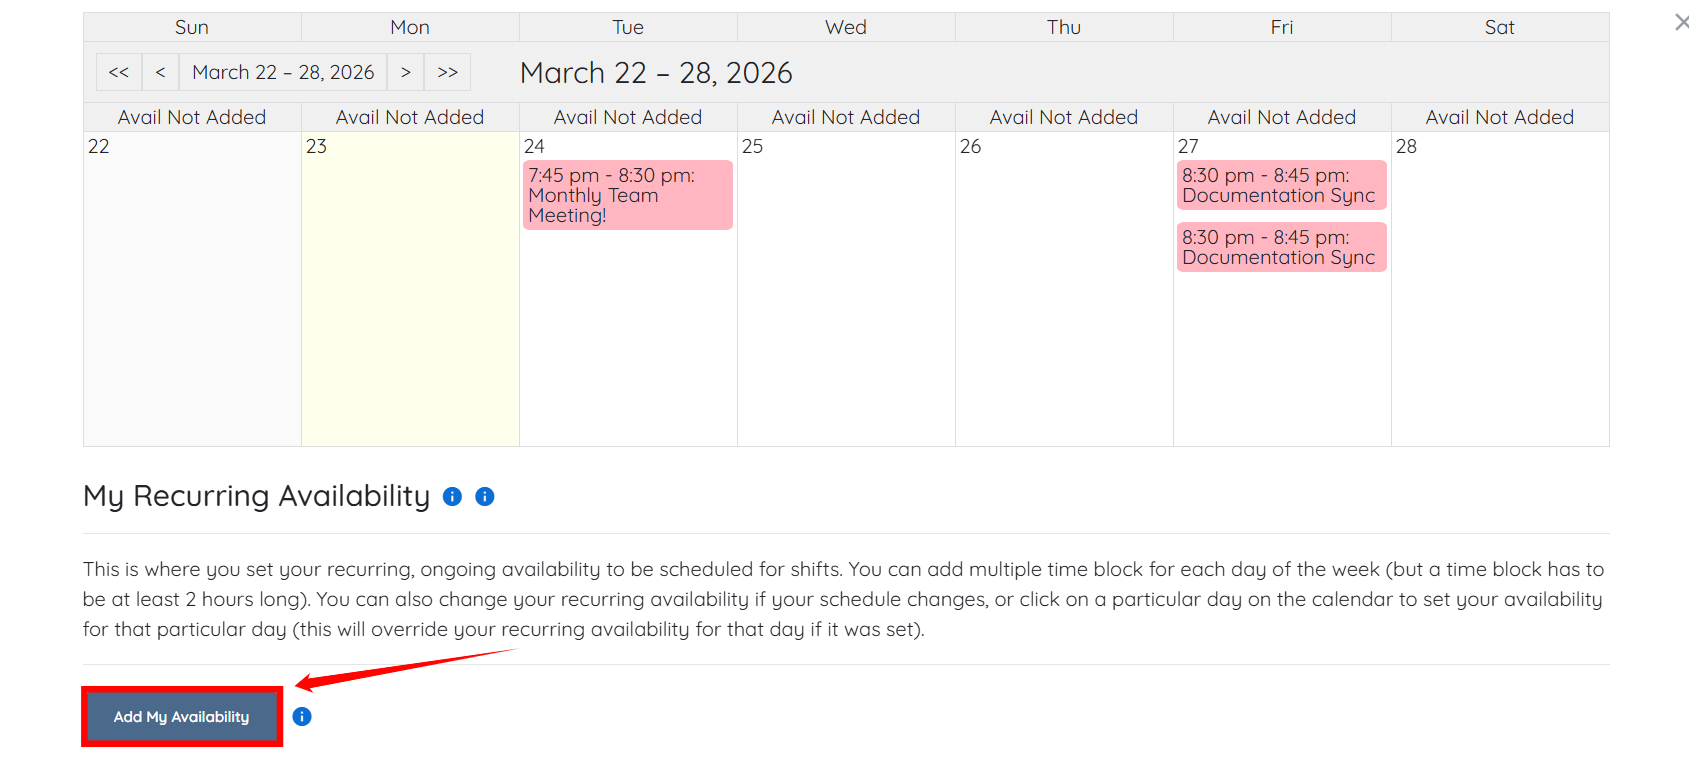Click the Wednesday 25 day cell
Image resolution: width=1689 pixels, height=764 pixels.
[x=846, y=300]
